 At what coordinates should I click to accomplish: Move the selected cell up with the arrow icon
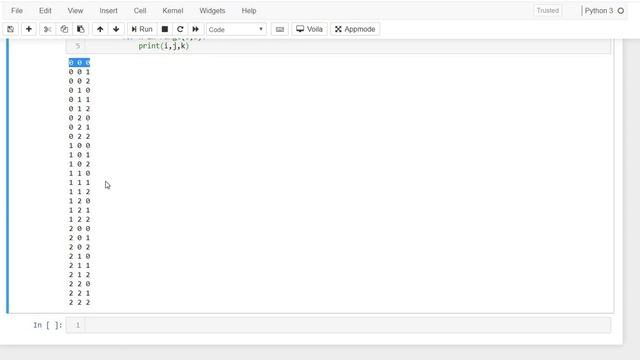coord(100,29)
